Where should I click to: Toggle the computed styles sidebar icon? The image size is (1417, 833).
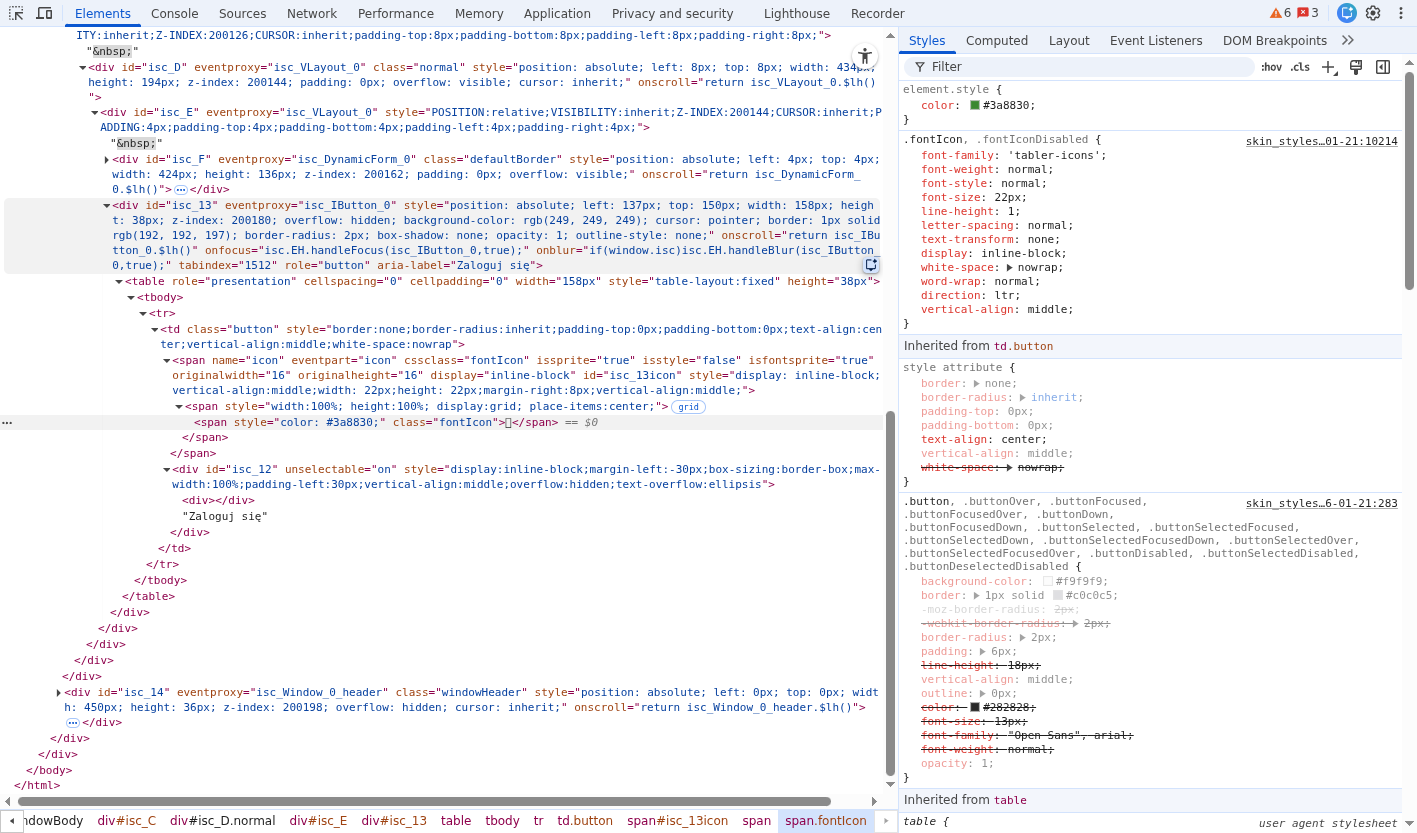point(1383,67)
